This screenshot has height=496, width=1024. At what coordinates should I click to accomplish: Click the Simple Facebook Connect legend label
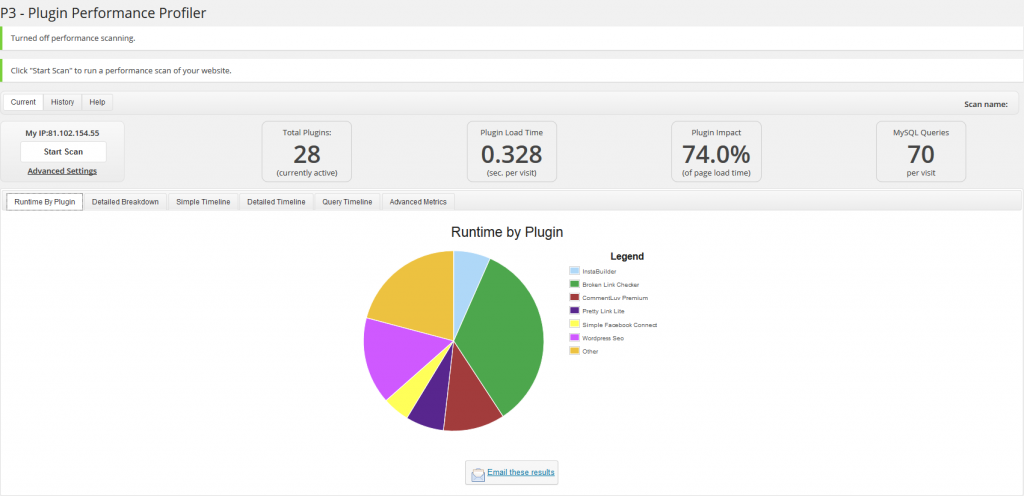(619, 324)
